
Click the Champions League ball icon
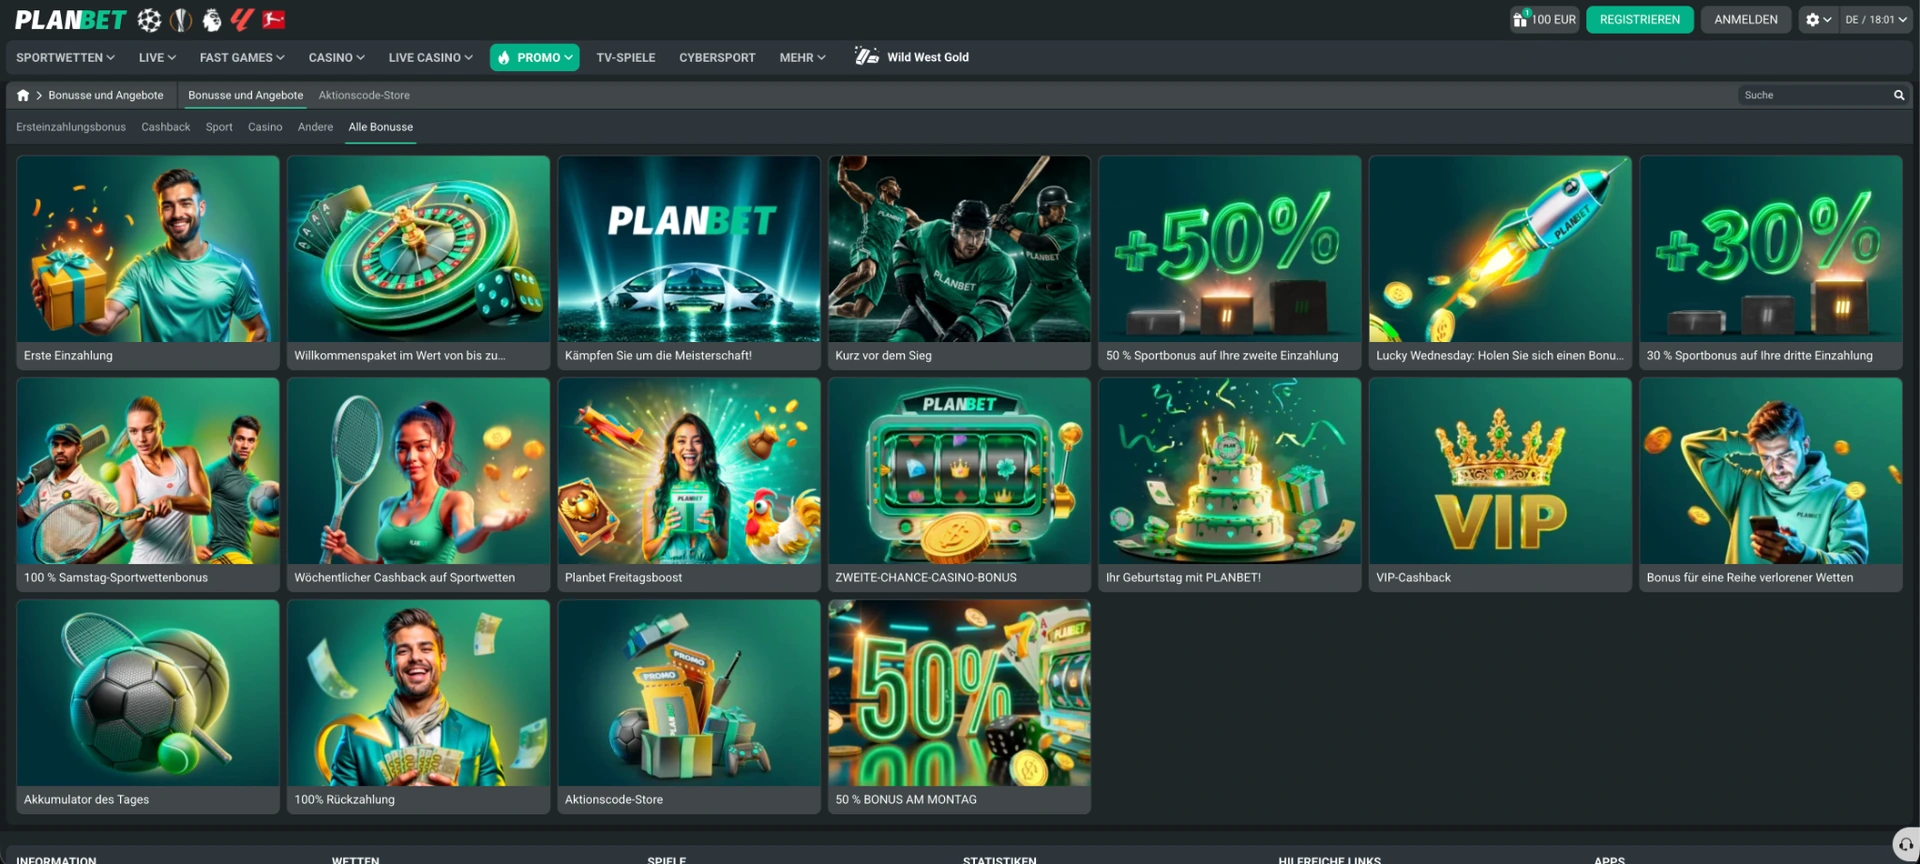pyautogui.click(x=149, y=19)
